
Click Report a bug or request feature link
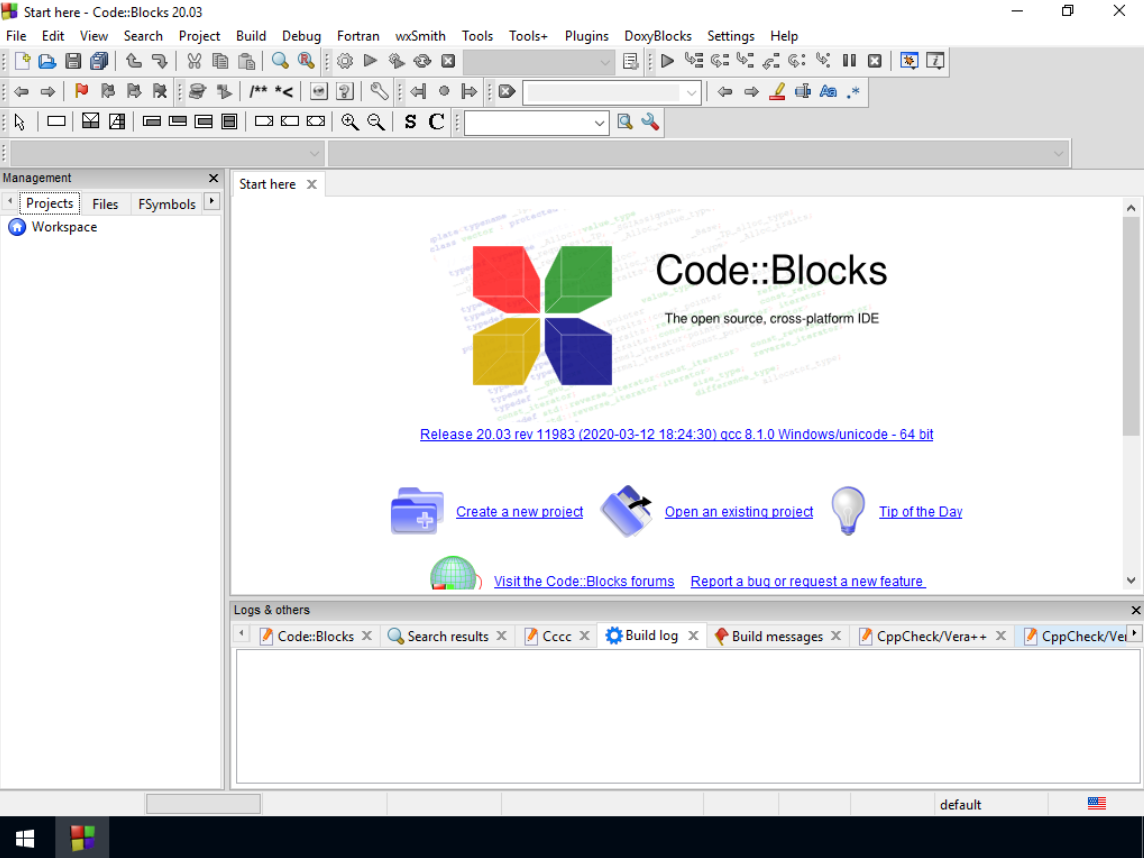pyautogui.click(x=808, y=581)
